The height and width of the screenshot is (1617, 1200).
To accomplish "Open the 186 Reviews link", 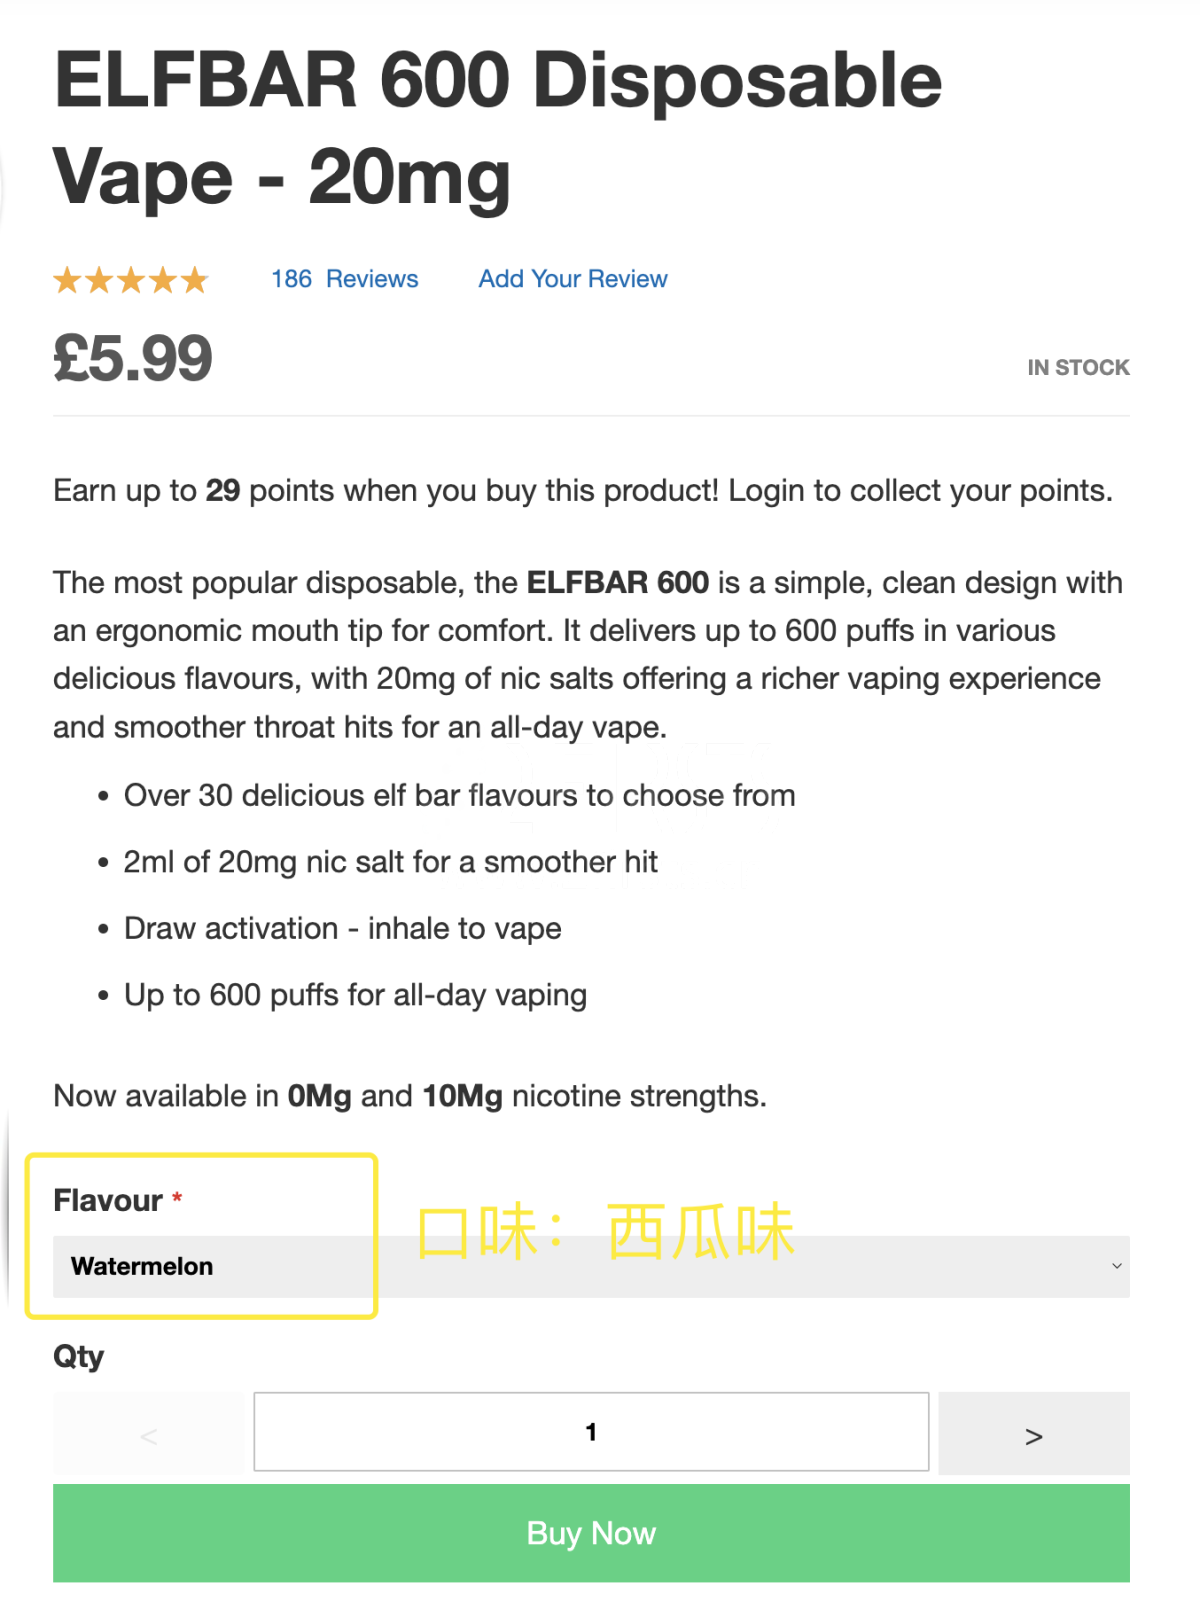I will 344,279.
